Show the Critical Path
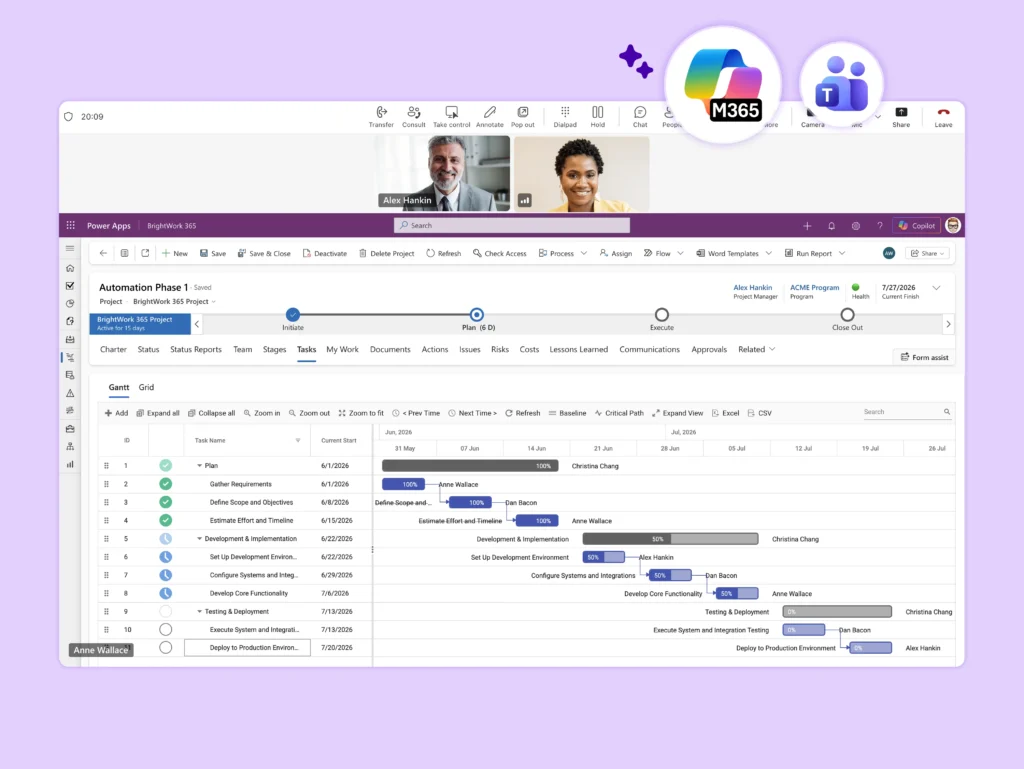Screen dimensions: 1024x769 [618, 413]
